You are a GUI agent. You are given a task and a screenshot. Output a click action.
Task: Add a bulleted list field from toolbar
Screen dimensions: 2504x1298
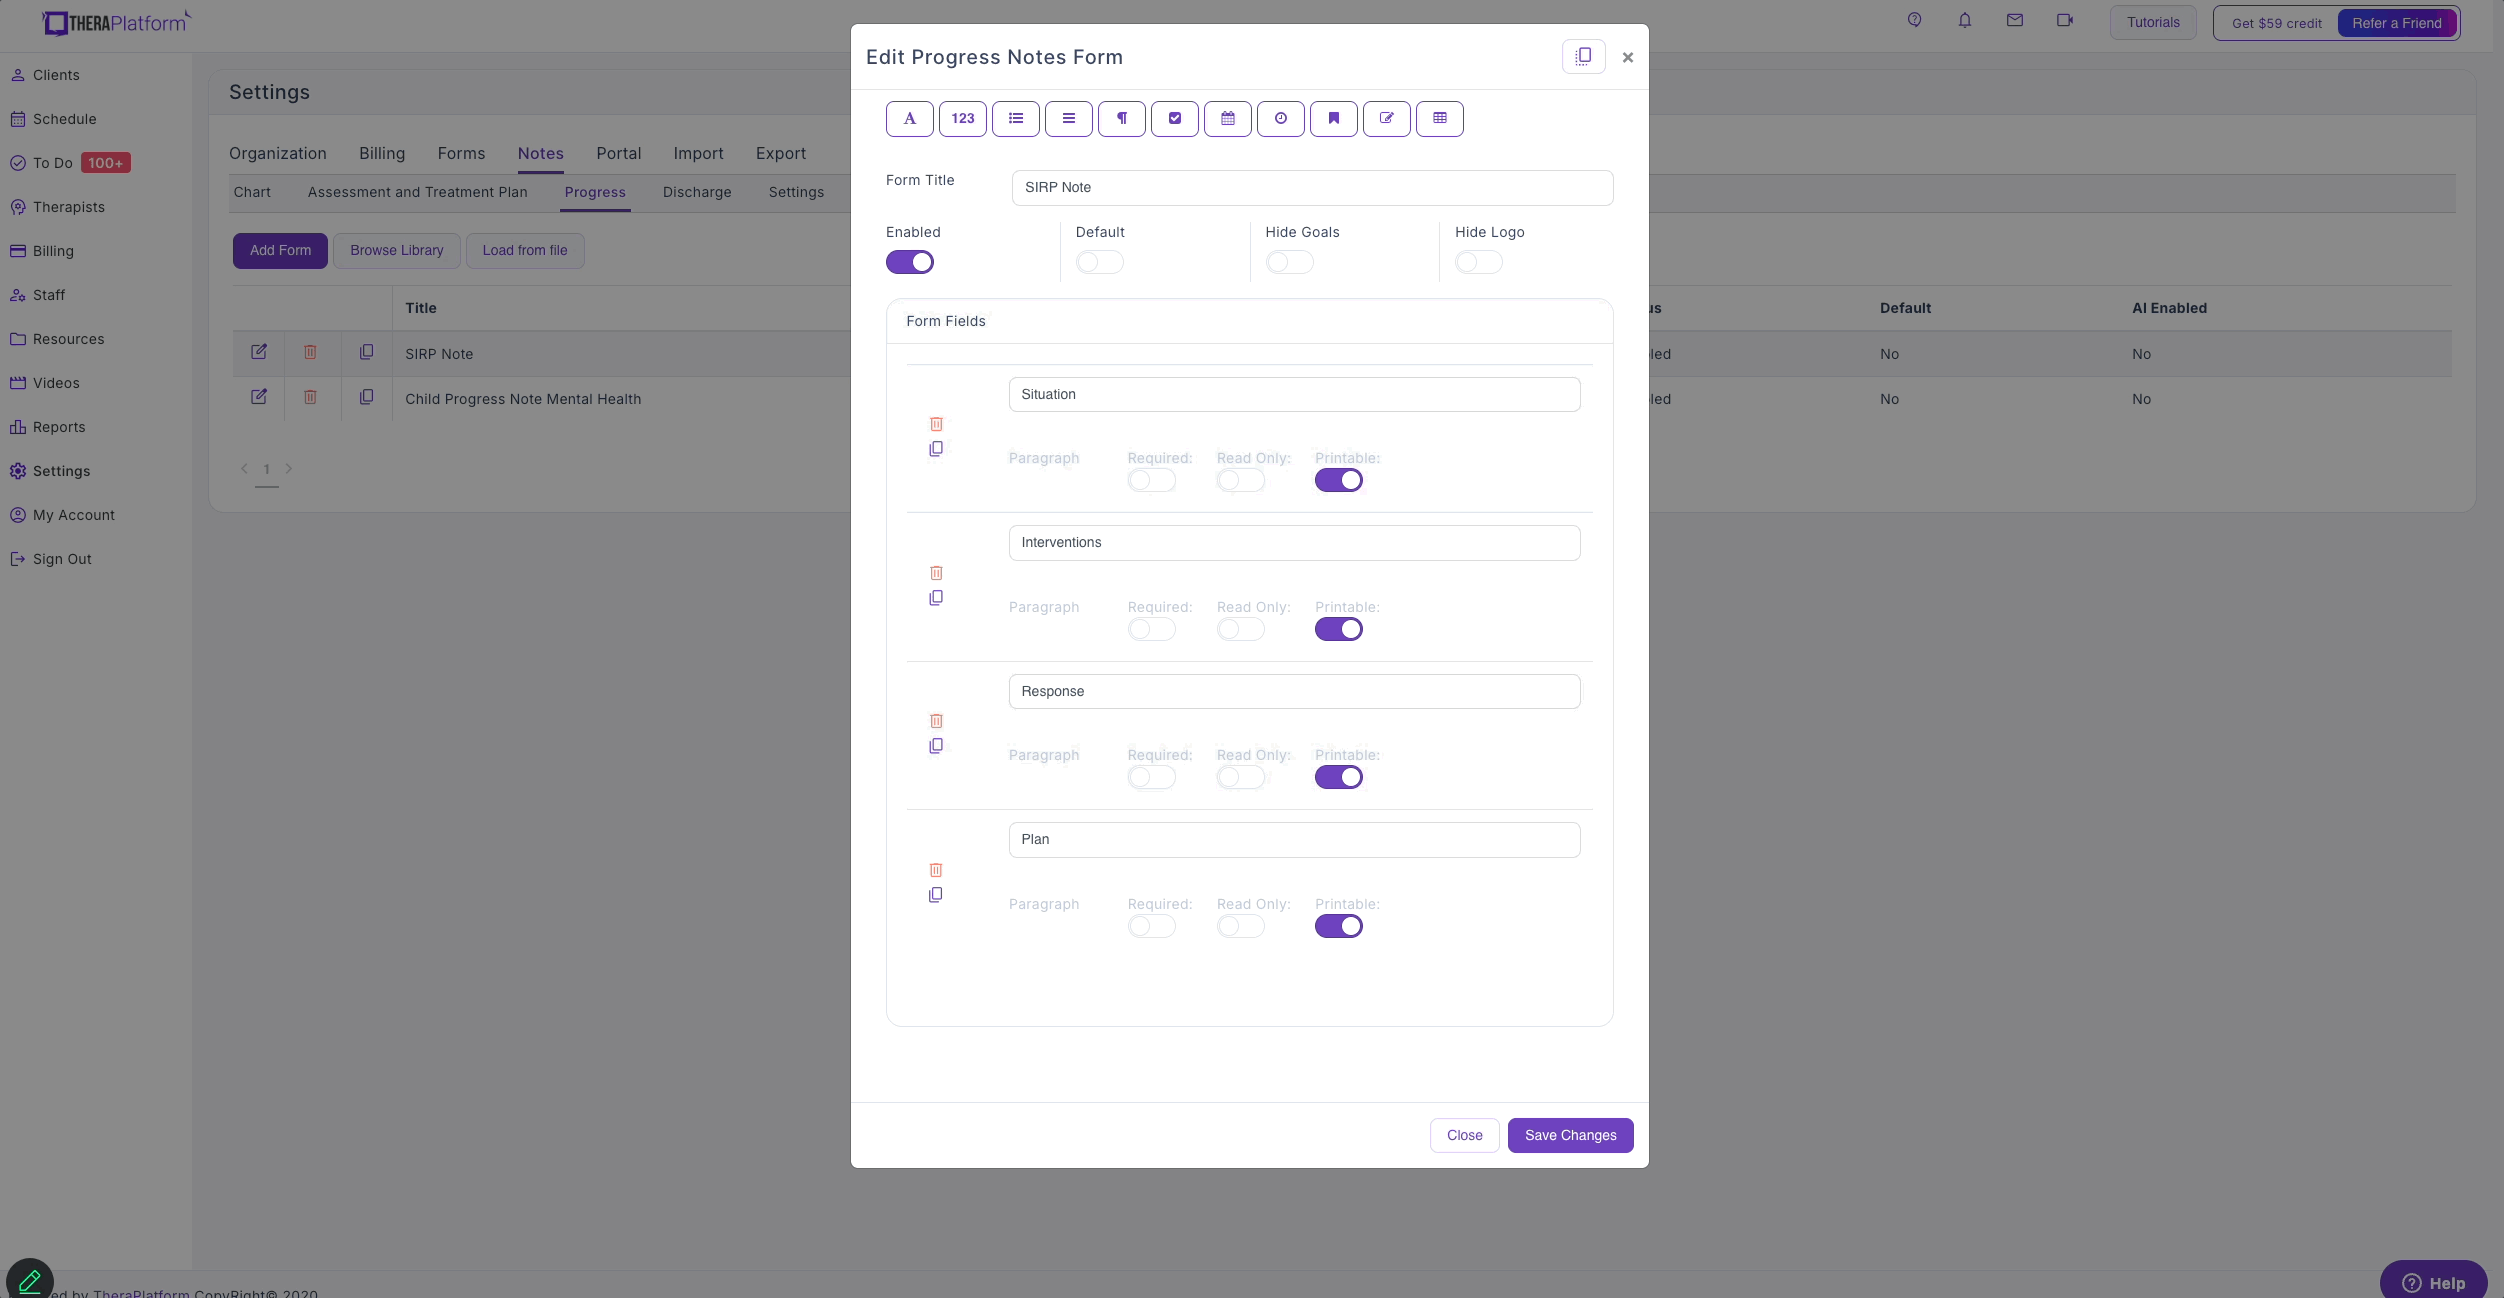click(x=1015, y=118)
